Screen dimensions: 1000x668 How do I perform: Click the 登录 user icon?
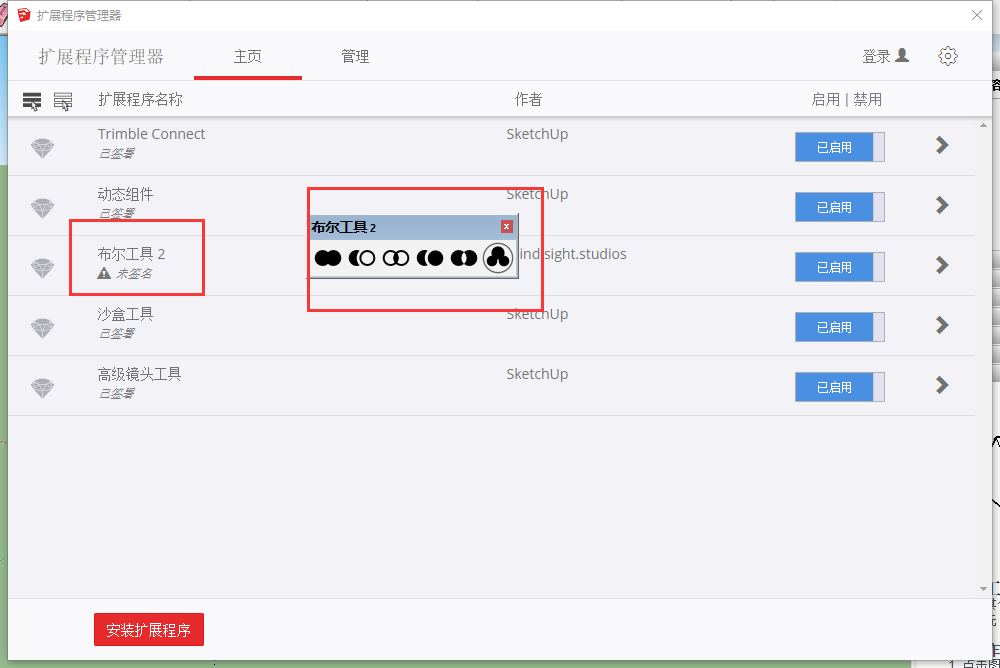902,56
